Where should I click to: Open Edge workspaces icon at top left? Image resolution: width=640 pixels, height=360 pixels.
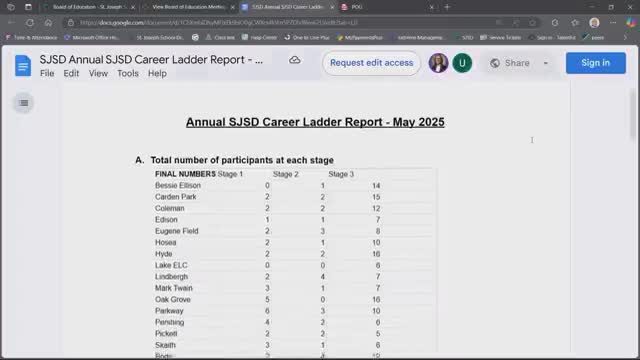11,7
